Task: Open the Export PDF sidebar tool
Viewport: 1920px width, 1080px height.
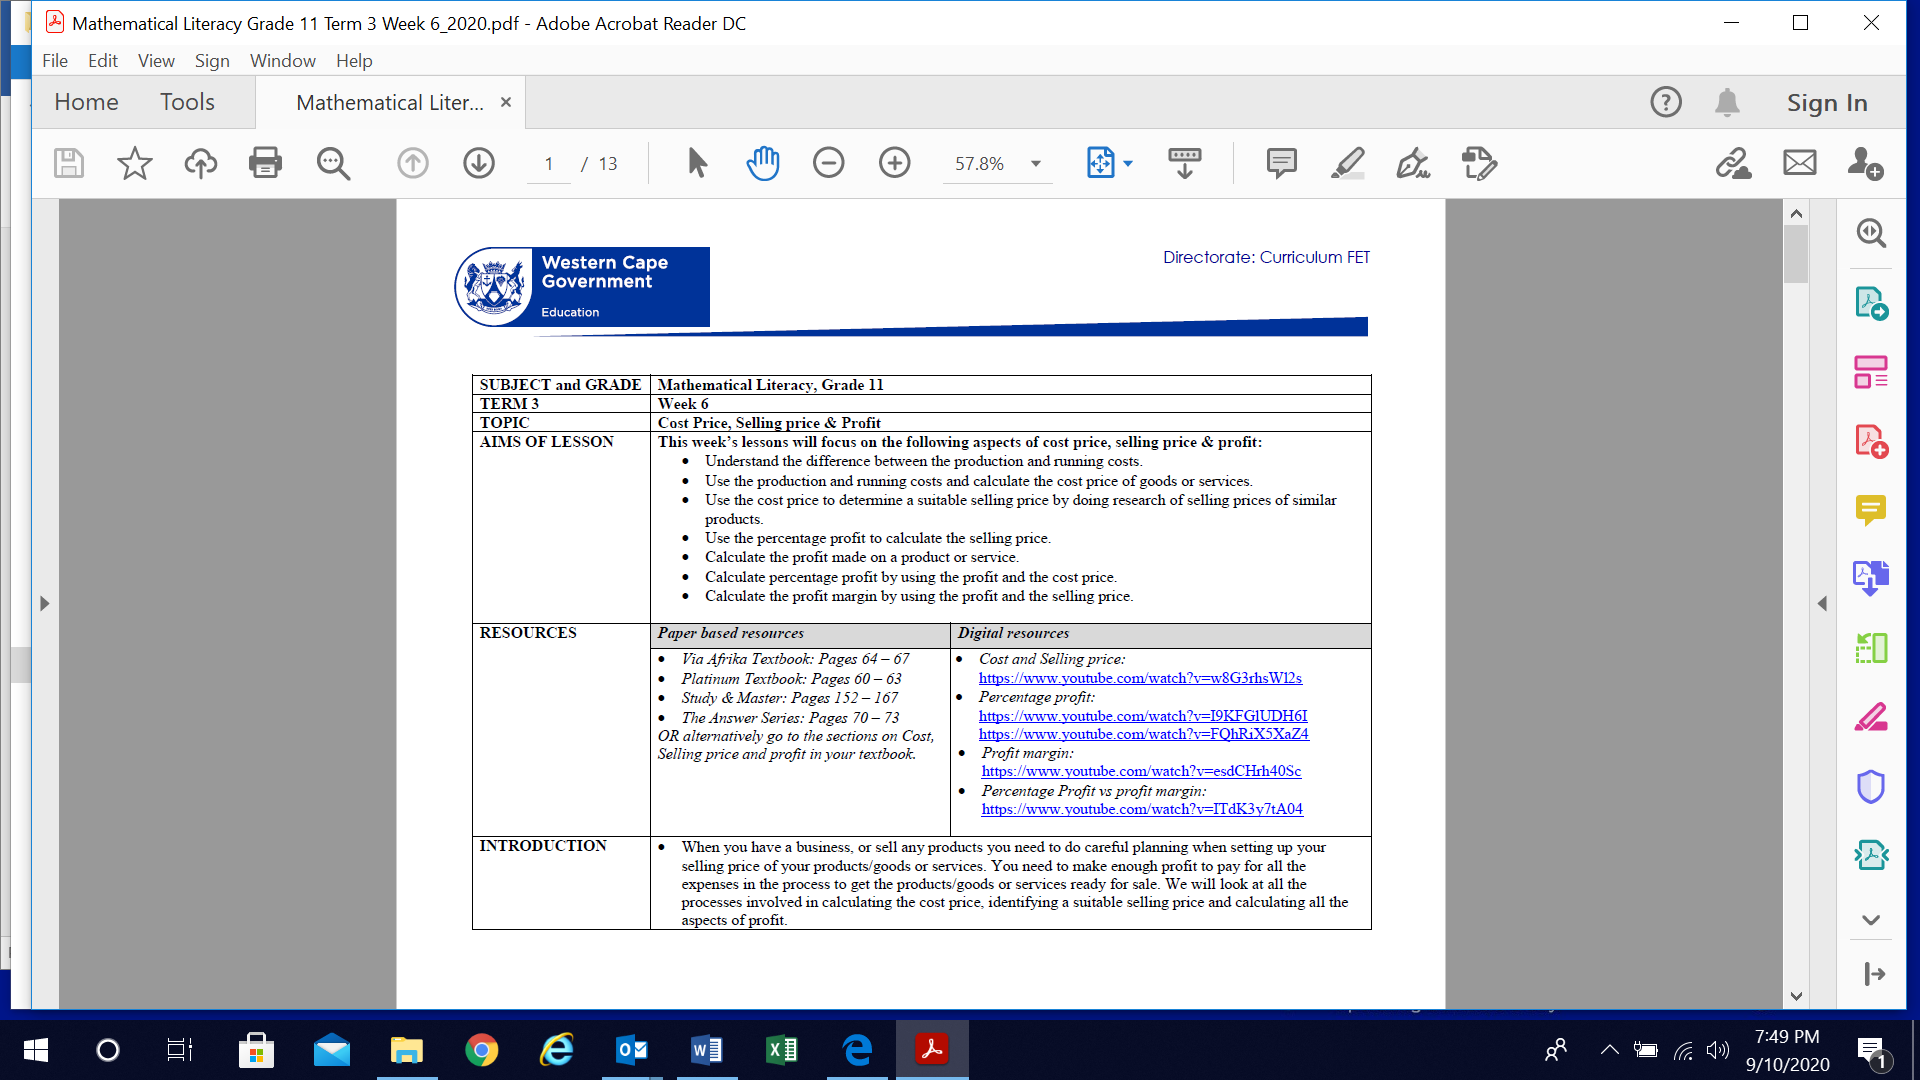Action: [1870, 303]
